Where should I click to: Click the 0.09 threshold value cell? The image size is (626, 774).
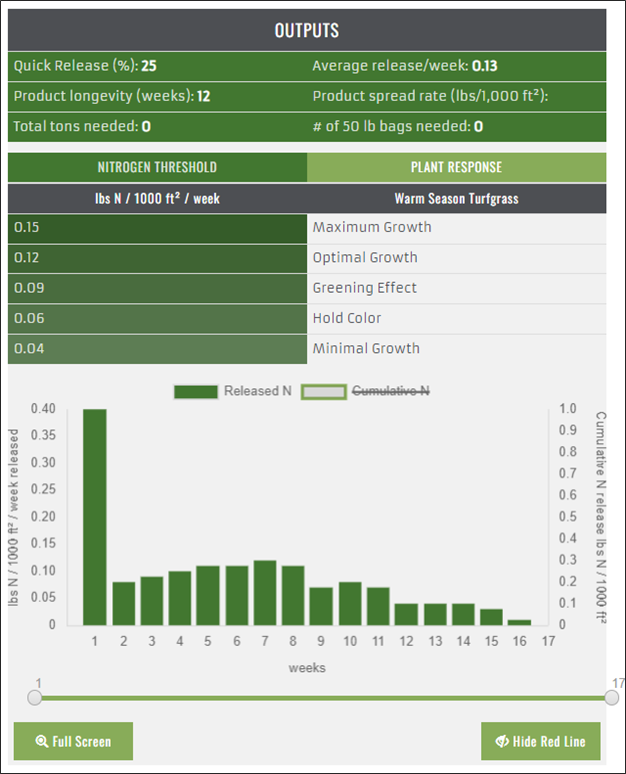[x=157, y=289]
